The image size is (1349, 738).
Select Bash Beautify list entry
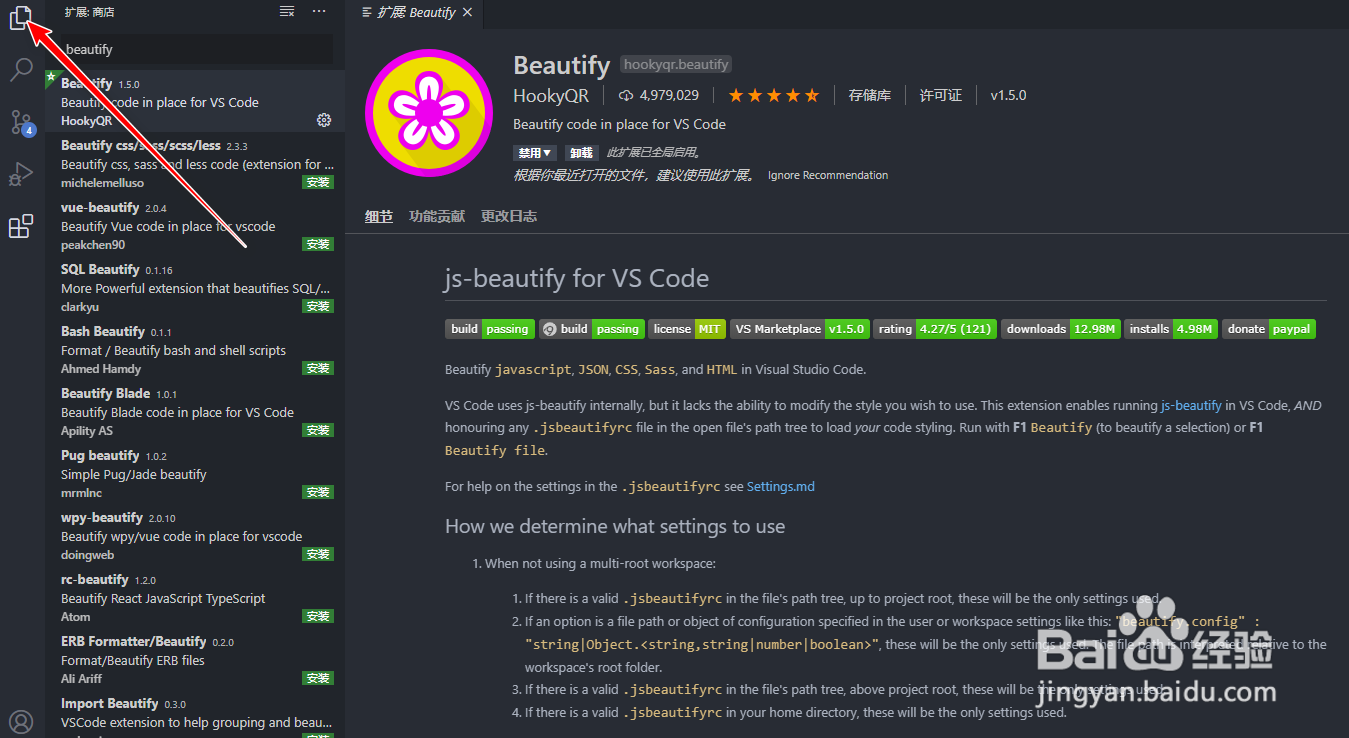[x=195, y=350]
